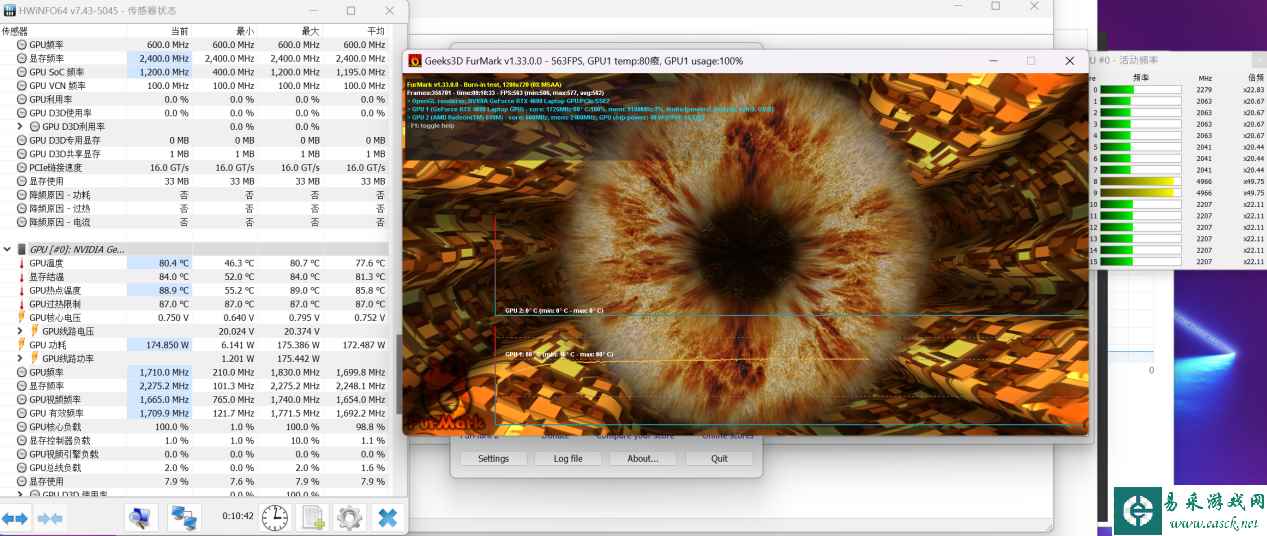Click the 174.850 W current power value
The width and height of the screenshot is (1267, 536).
(168, 345)
